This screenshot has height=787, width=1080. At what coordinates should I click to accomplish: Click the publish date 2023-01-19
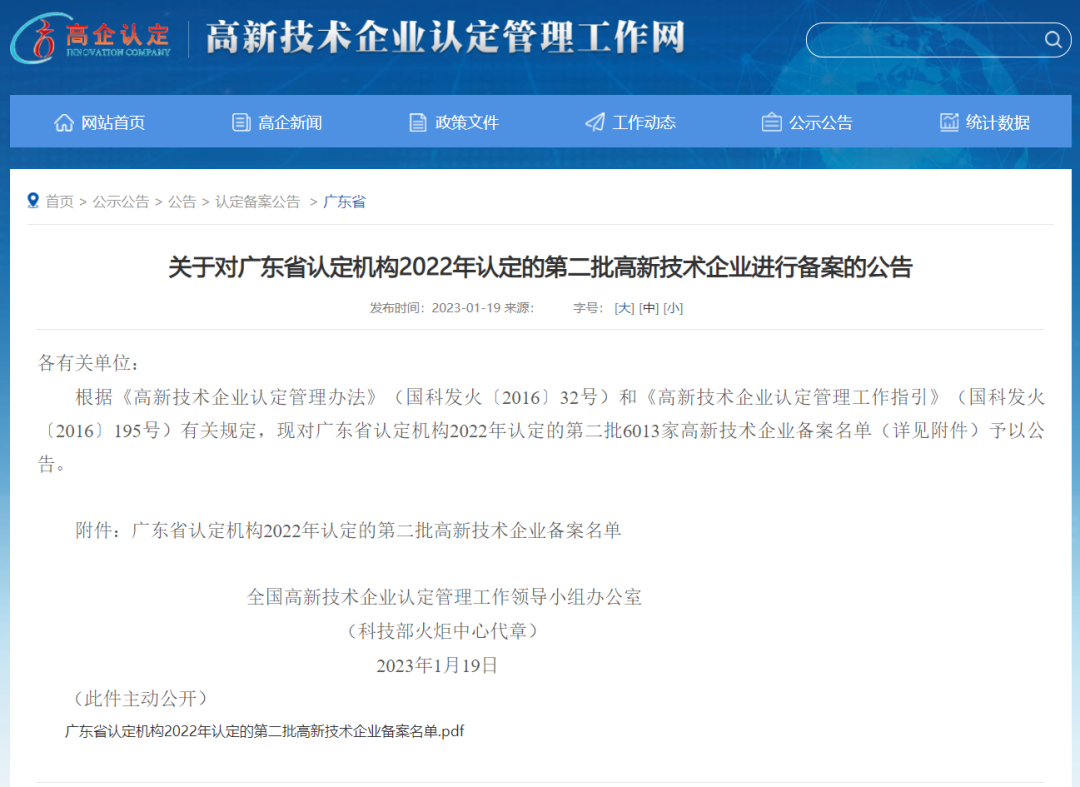(x=466, y=308)
